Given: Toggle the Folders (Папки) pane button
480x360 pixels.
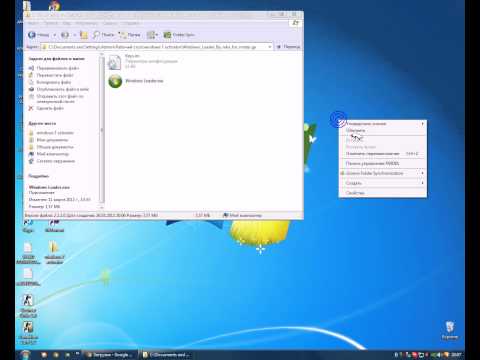Looking at the screenshot, I should coord(129,35).
